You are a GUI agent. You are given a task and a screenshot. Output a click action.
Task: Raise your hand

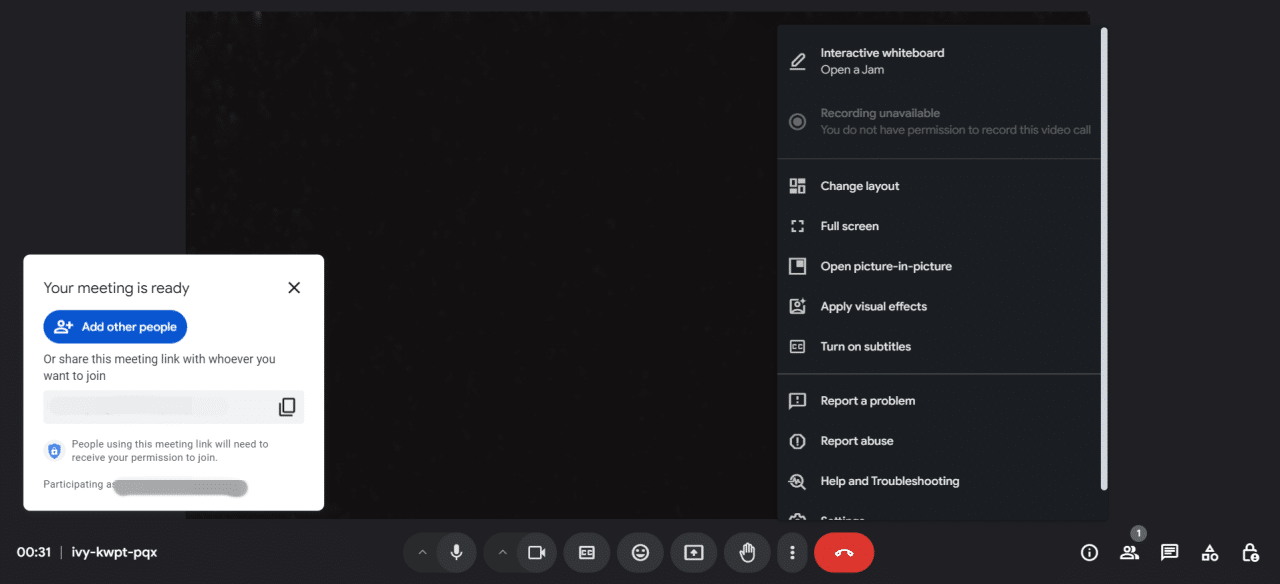point(747,552)
